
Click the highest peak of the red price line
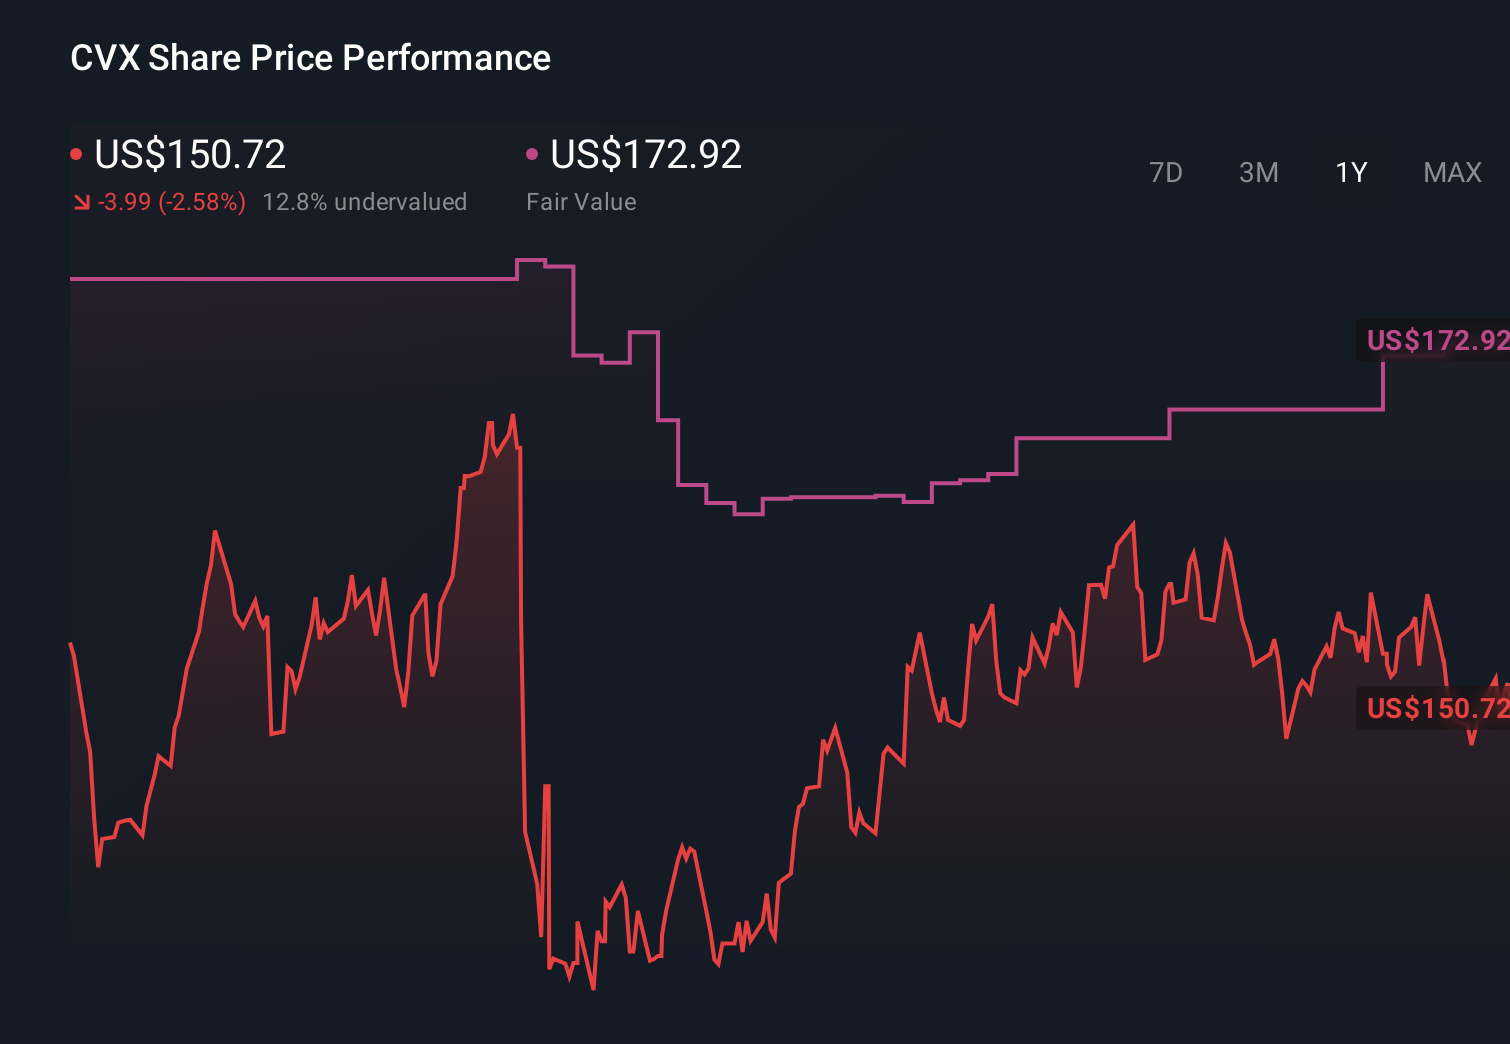tap(513, 416)
